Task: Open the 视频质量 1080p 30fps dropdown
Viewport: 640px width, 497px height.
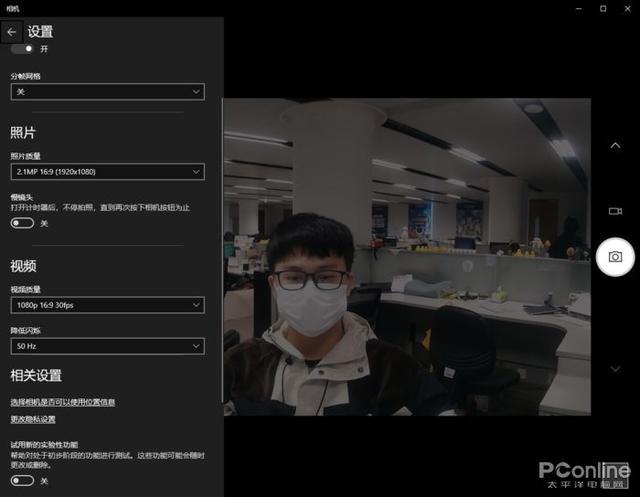Action: coord(107,304)
